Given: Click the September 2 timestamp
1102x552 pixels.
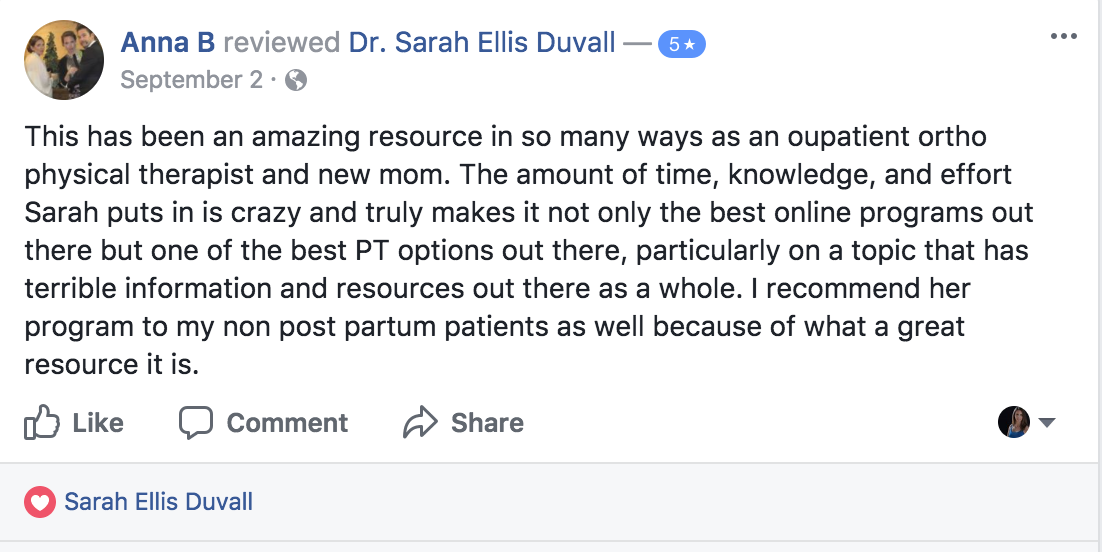Looking at the screenshot, I should coord(192,80).
